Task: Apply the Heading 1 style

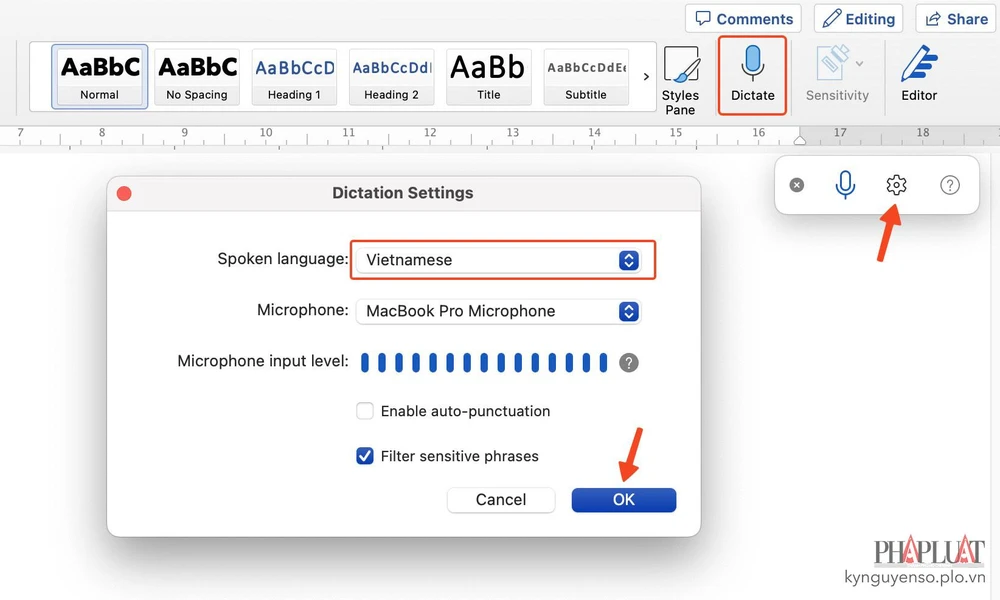Action: point(294,76)
